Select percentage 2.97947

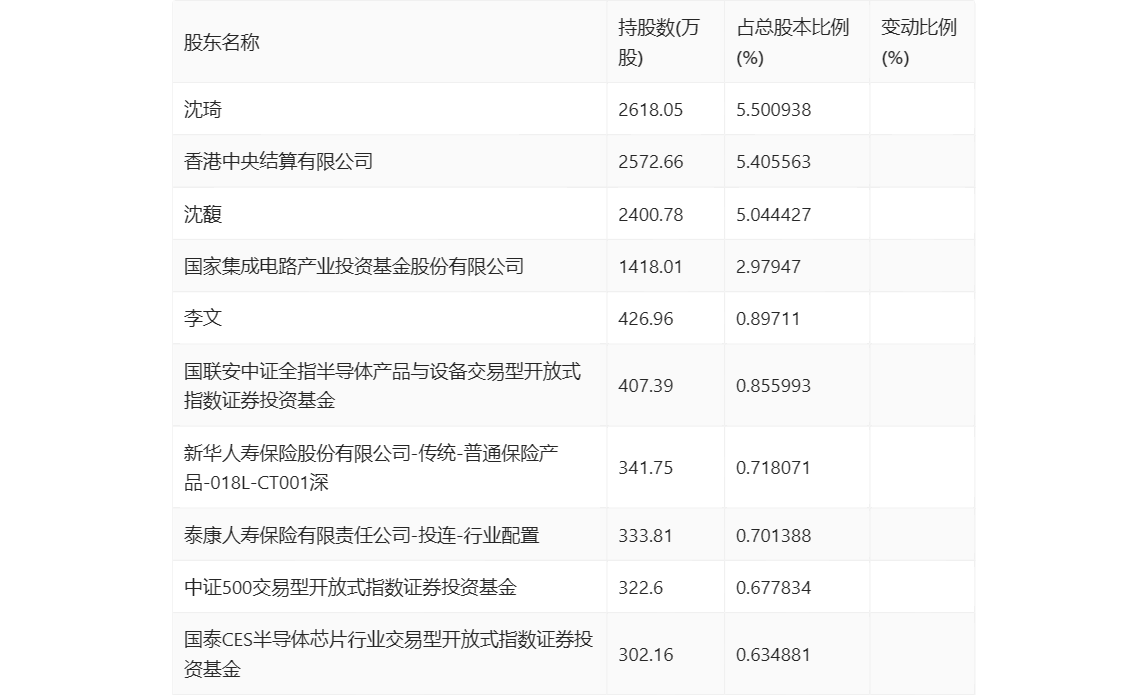(768, 267)
